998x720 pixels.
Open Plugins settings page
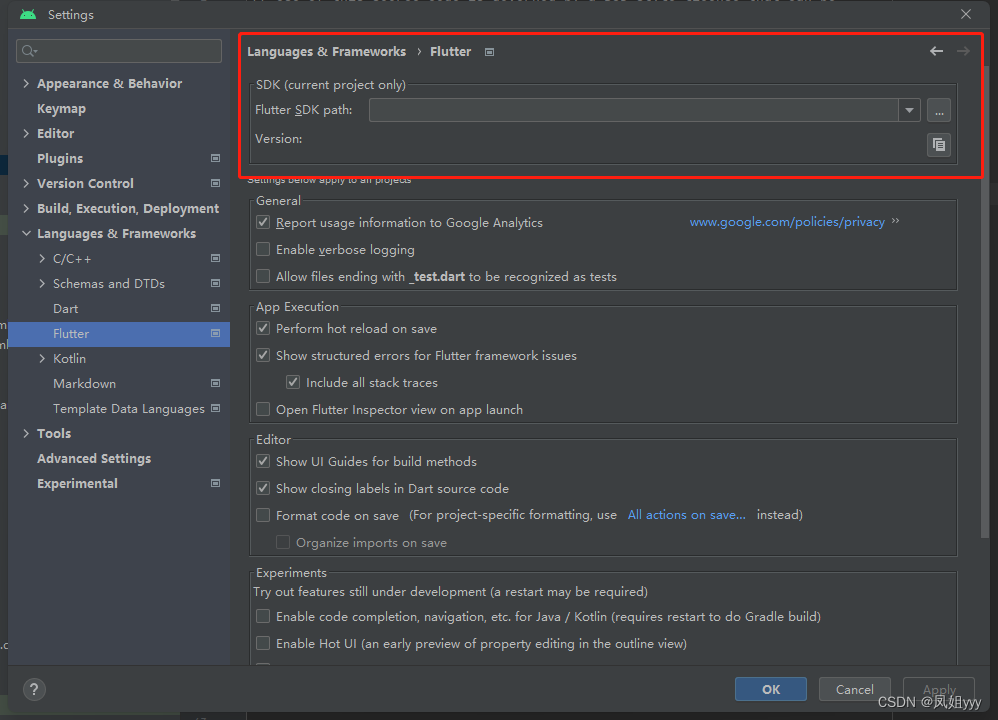pos(60,159)
